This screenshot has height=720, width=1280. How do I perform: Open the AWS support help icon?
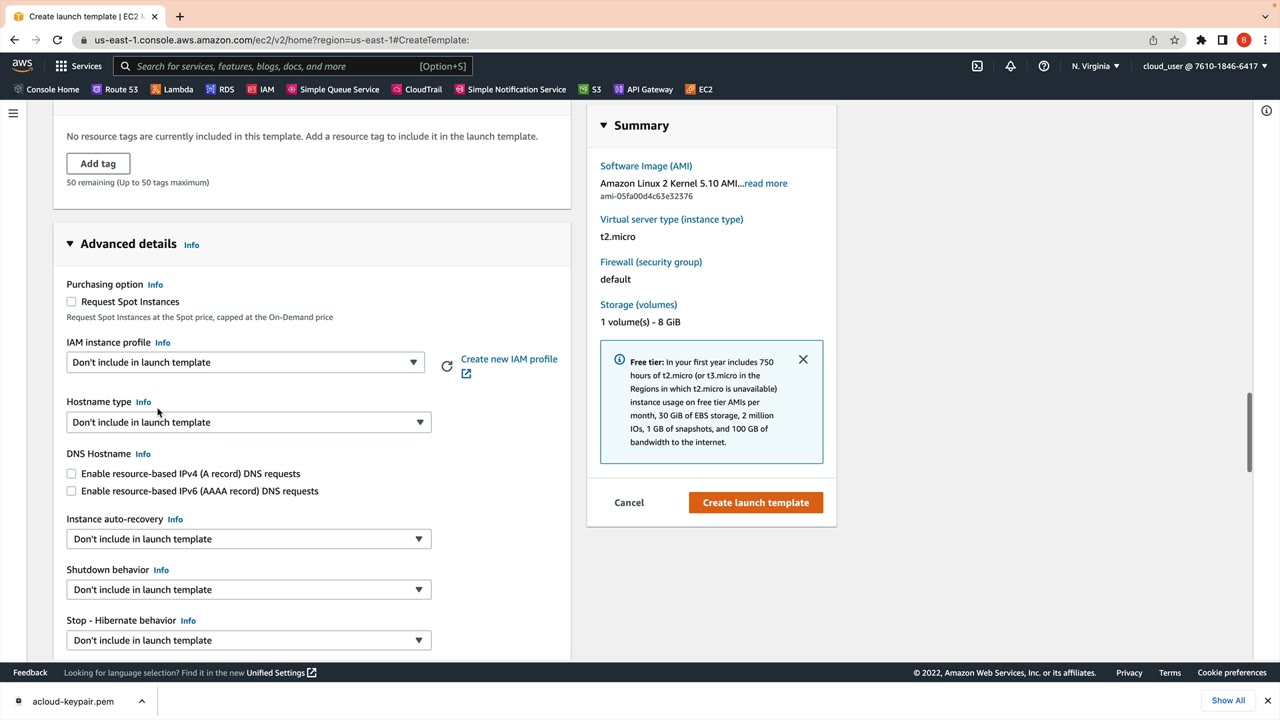pos(1044,66)
